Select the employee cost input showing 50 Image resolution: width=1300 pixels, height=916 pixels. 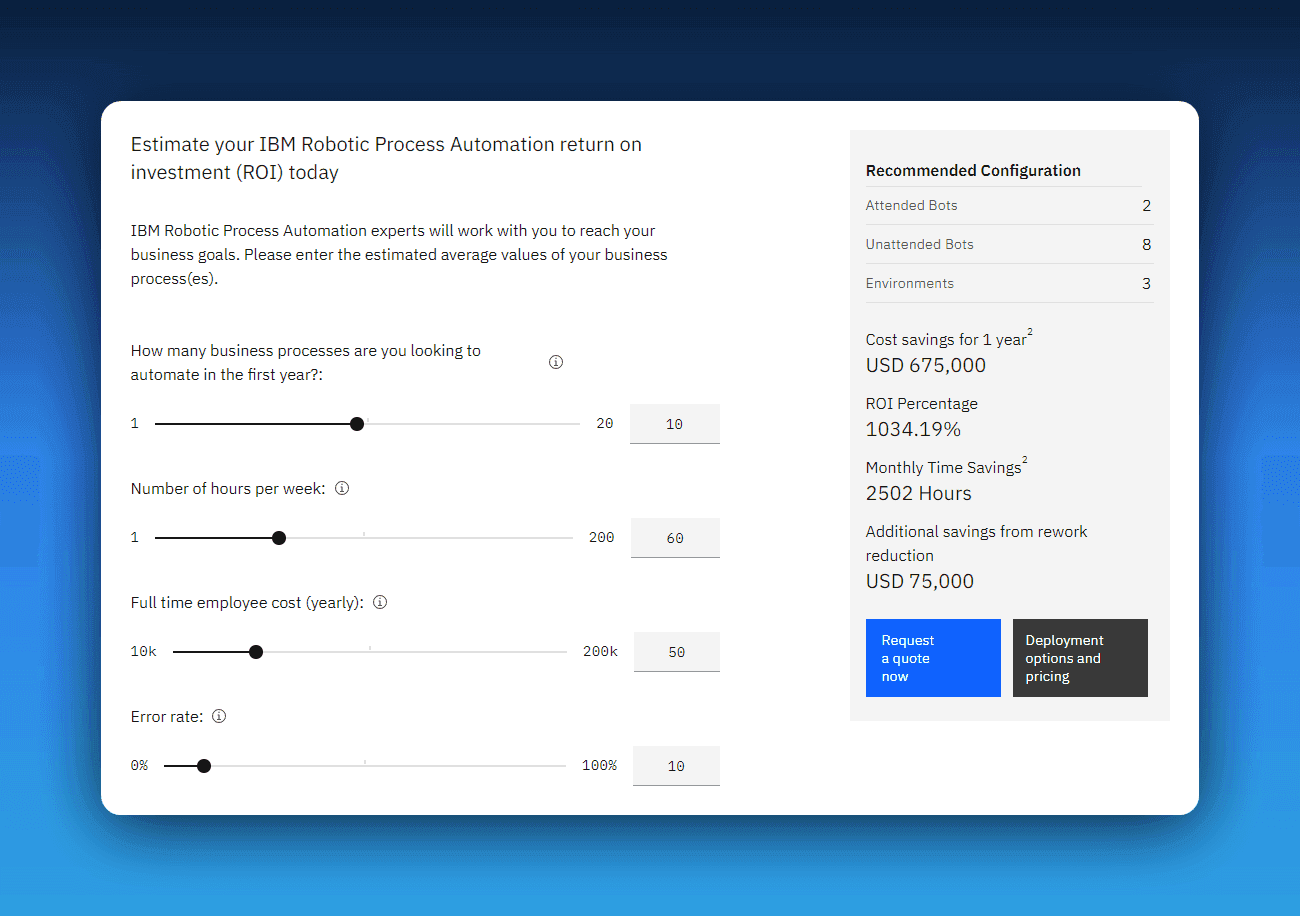click(676, 652)
